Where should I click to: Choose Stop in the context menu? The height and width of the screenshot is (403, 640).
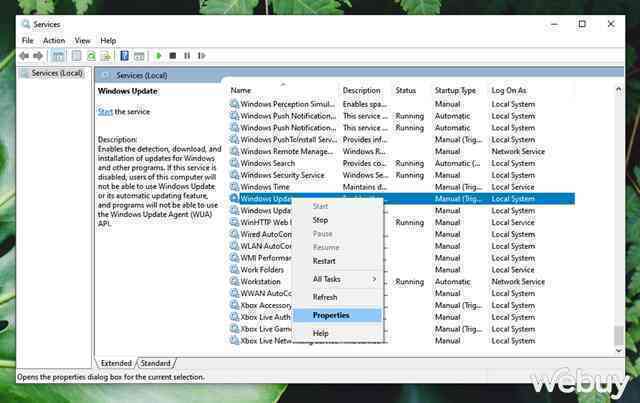[338, 220]
